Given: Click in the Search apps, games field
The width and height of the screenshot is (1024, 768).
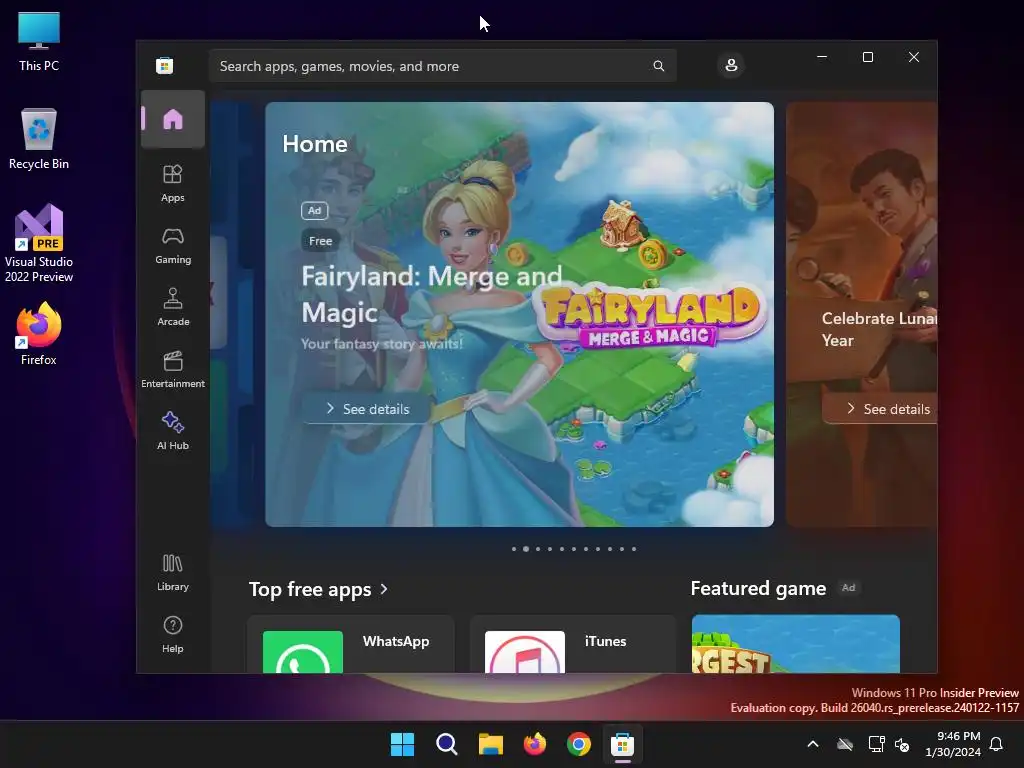Looking at the screenshot, I should coord(442,66).
